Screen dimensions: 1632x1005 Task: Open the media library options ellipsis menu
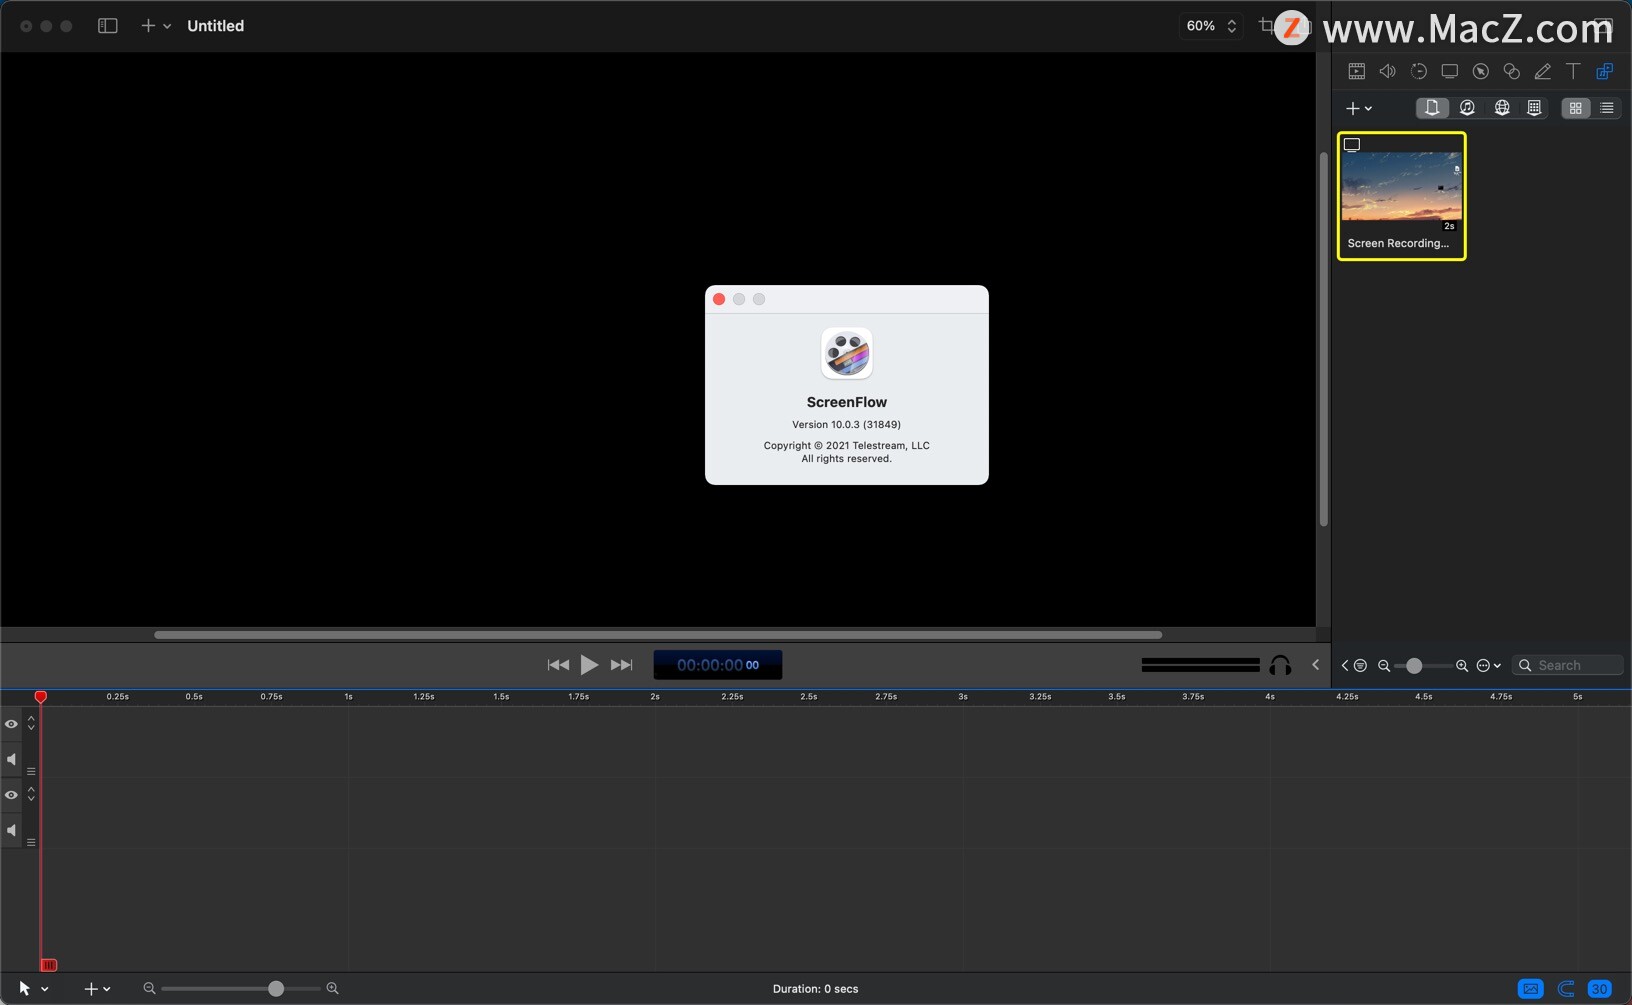tap(1489, 665)
